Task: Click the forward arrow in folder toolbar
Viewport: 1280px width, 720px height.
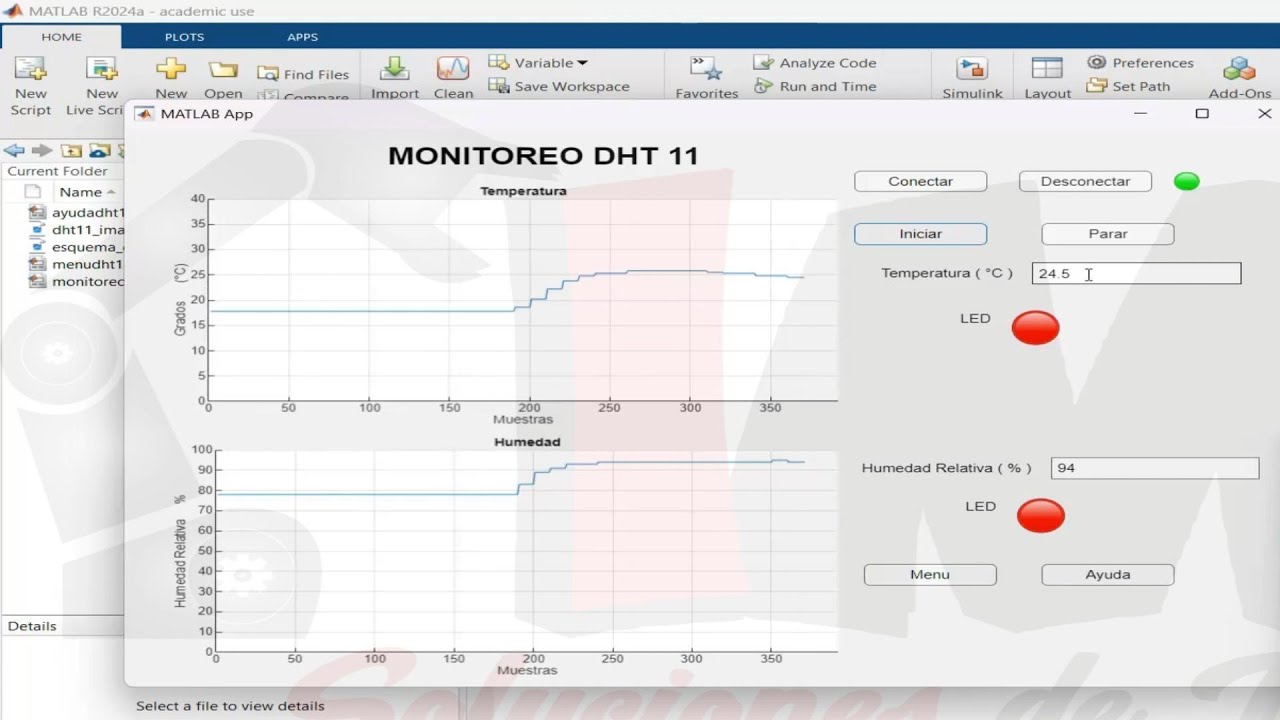Action: point(42,151)
